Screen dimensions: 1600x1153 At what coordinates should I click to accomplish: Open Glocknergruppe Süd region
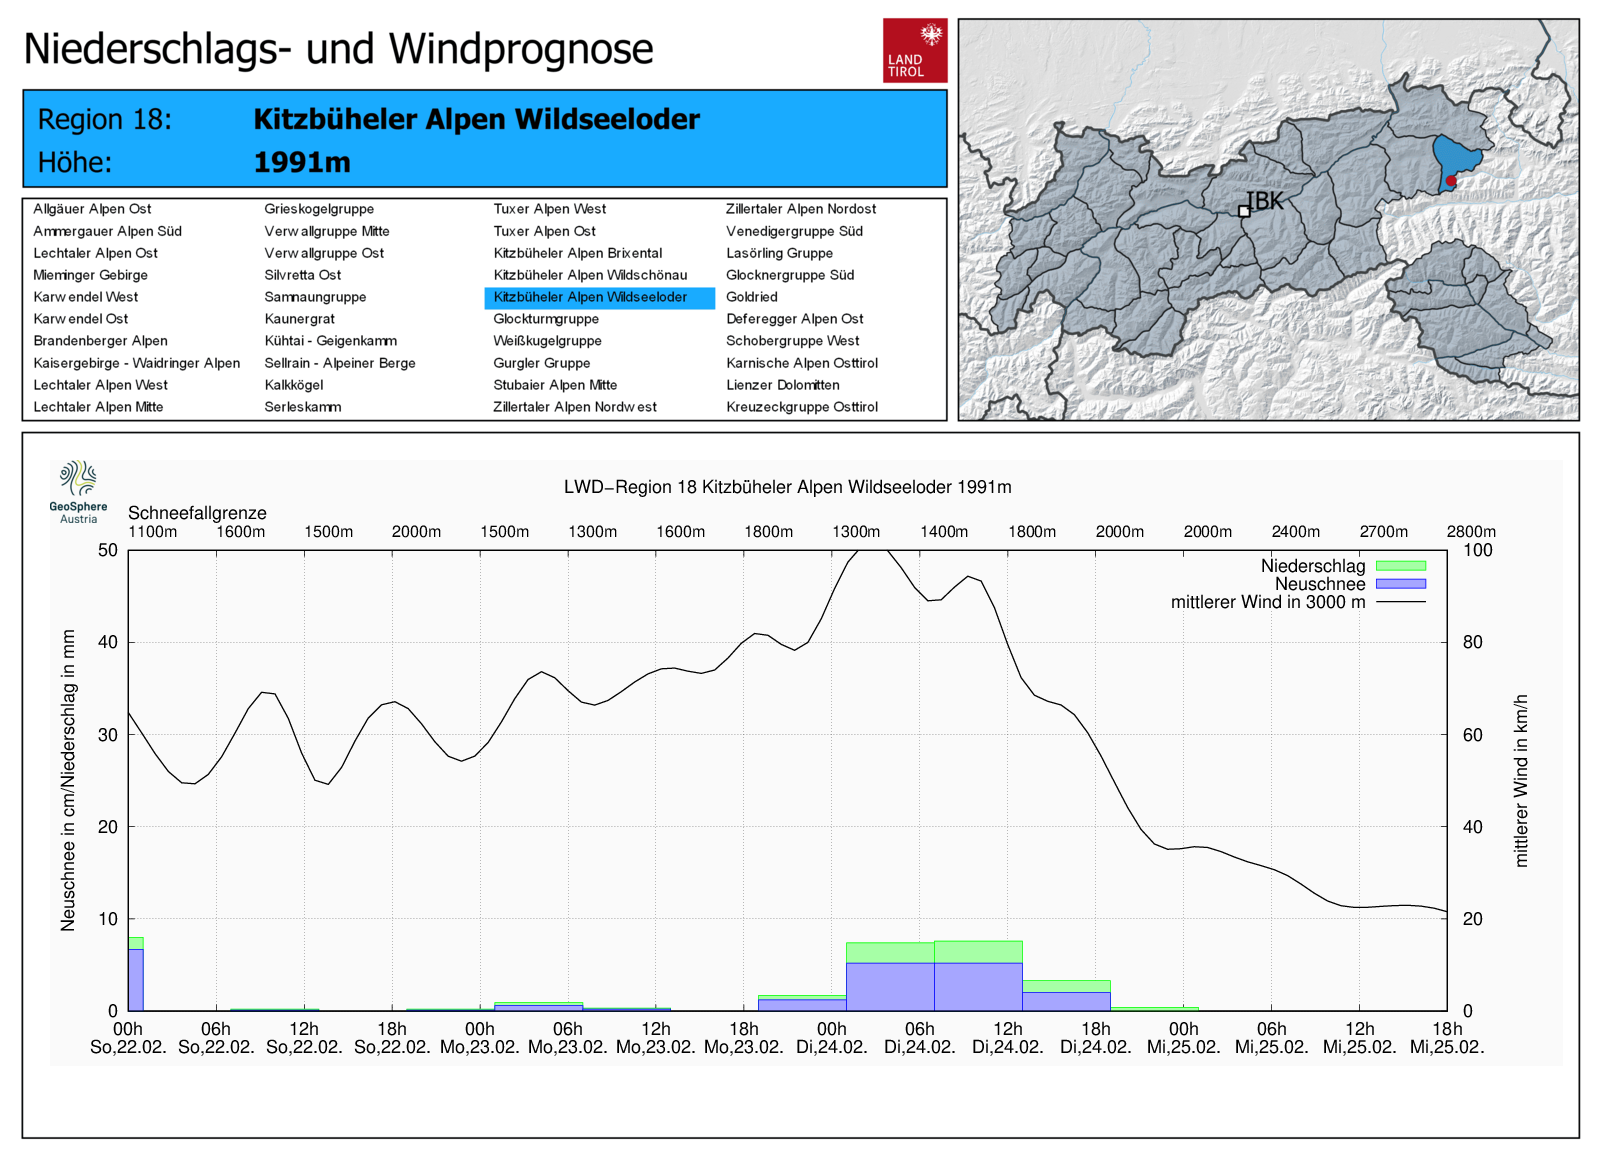(x=790, y=275)
